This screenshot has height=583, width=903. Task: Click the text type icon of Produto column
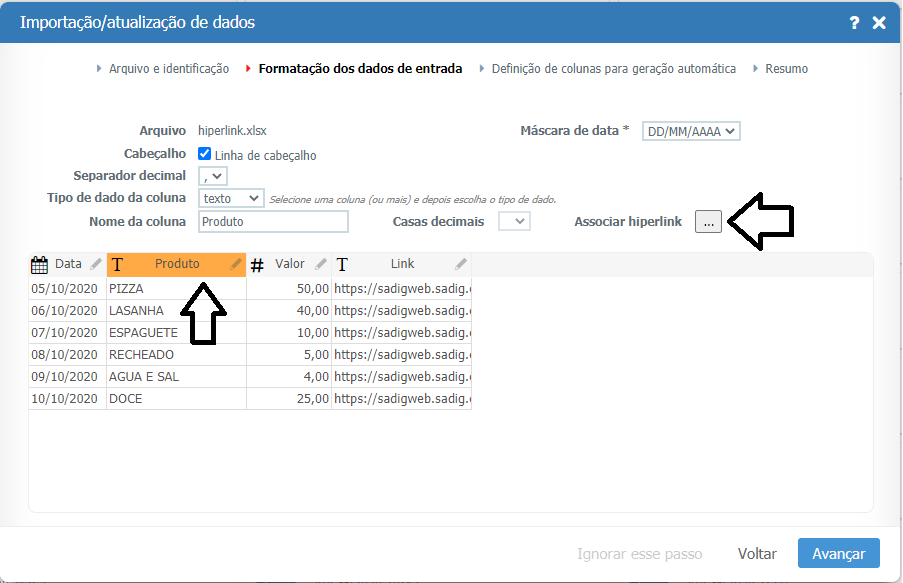click(x=118, y=265)
